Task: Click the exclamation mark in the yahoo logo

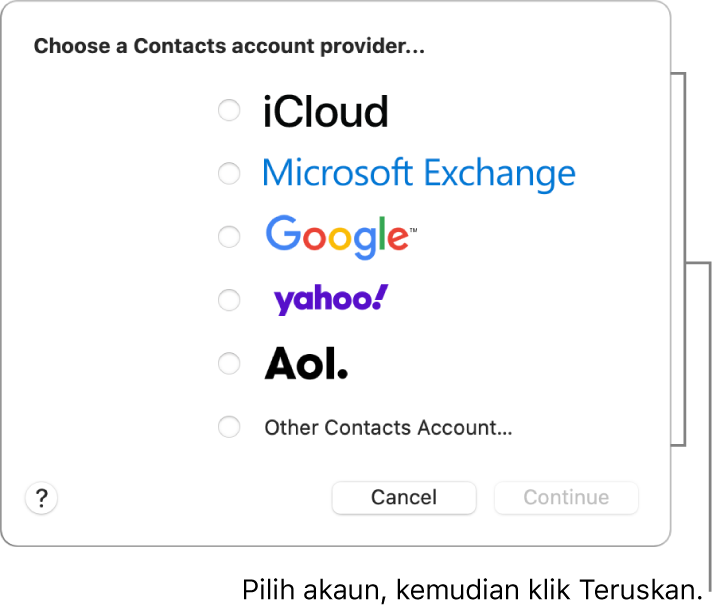Action: (x=381, y=296)
